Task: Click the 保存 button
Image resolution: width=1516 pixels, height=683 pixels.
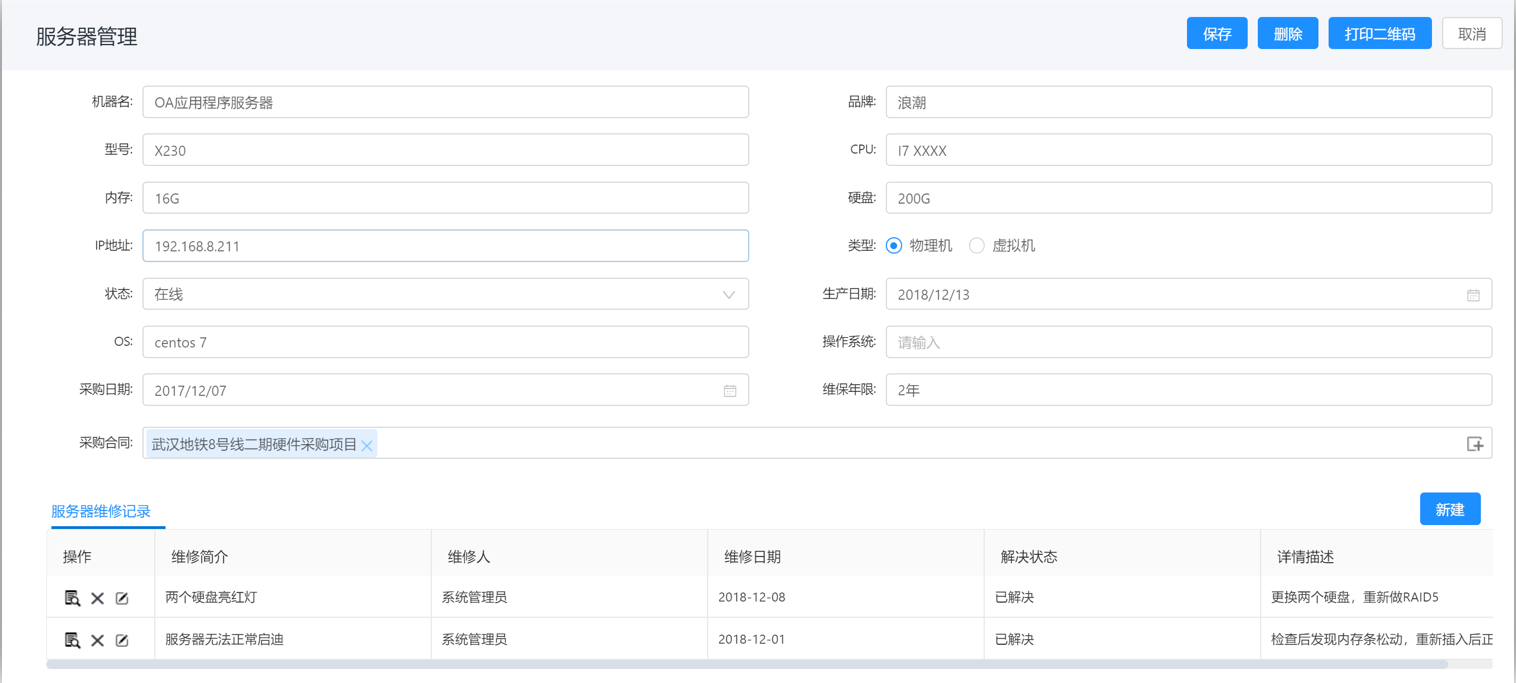Action: (x=1216, y=34)
